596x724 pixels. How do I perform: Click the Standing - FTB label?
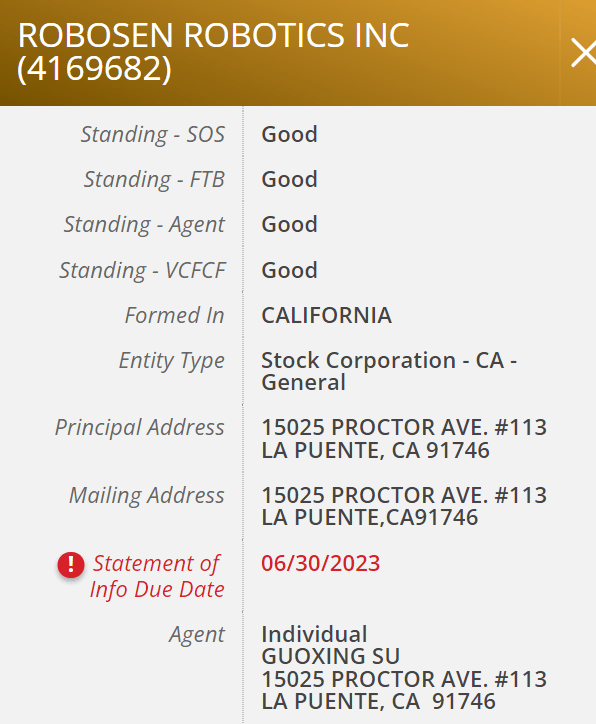click(x=154, y=179)
